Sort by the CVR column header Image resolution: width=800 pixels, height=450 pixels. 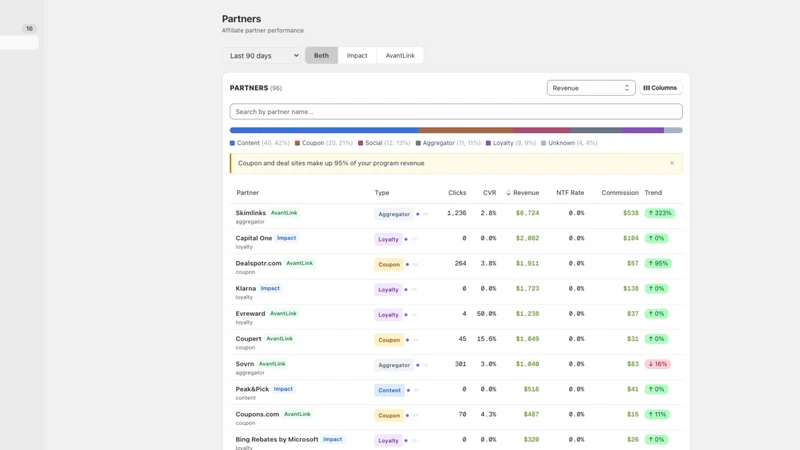489,193
